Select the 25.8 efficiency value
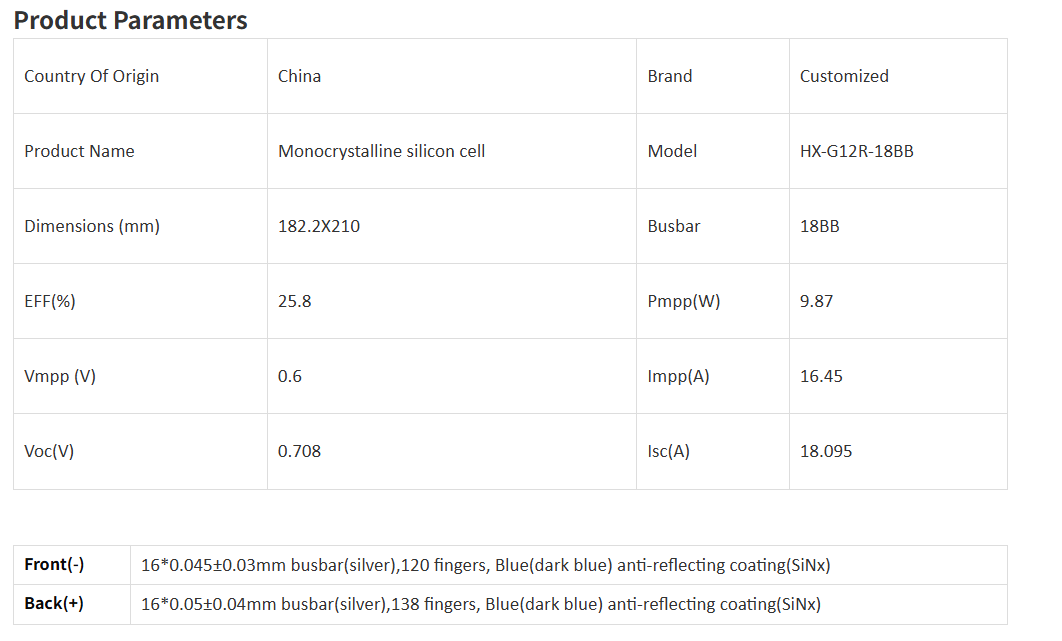Viewport: 1062px width, 641px height. point(294,301)
